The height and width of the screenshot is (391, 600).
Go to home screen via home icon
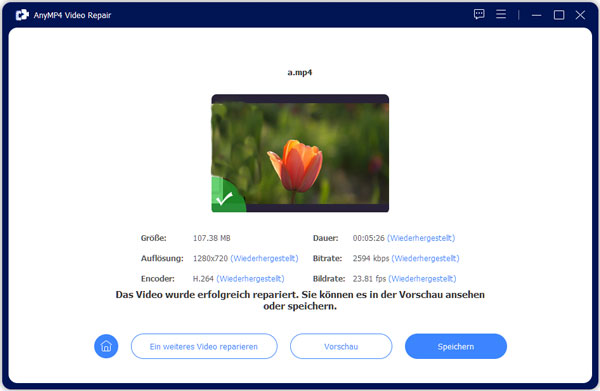[x=106, y=346]
